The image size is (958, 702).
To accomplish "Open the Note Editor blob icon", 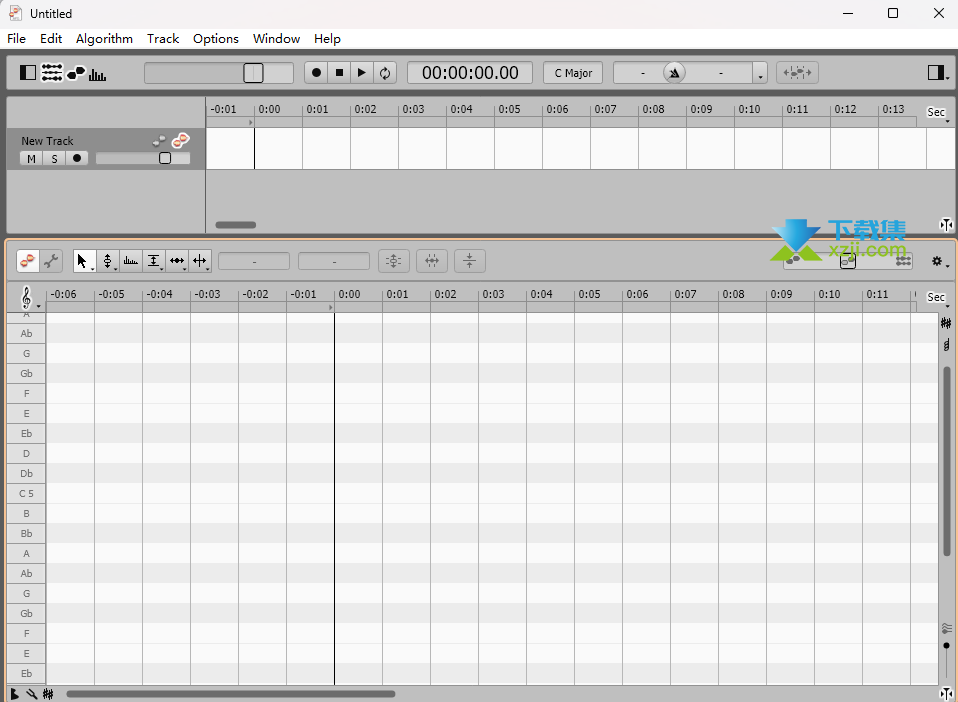I will point(76,73).
